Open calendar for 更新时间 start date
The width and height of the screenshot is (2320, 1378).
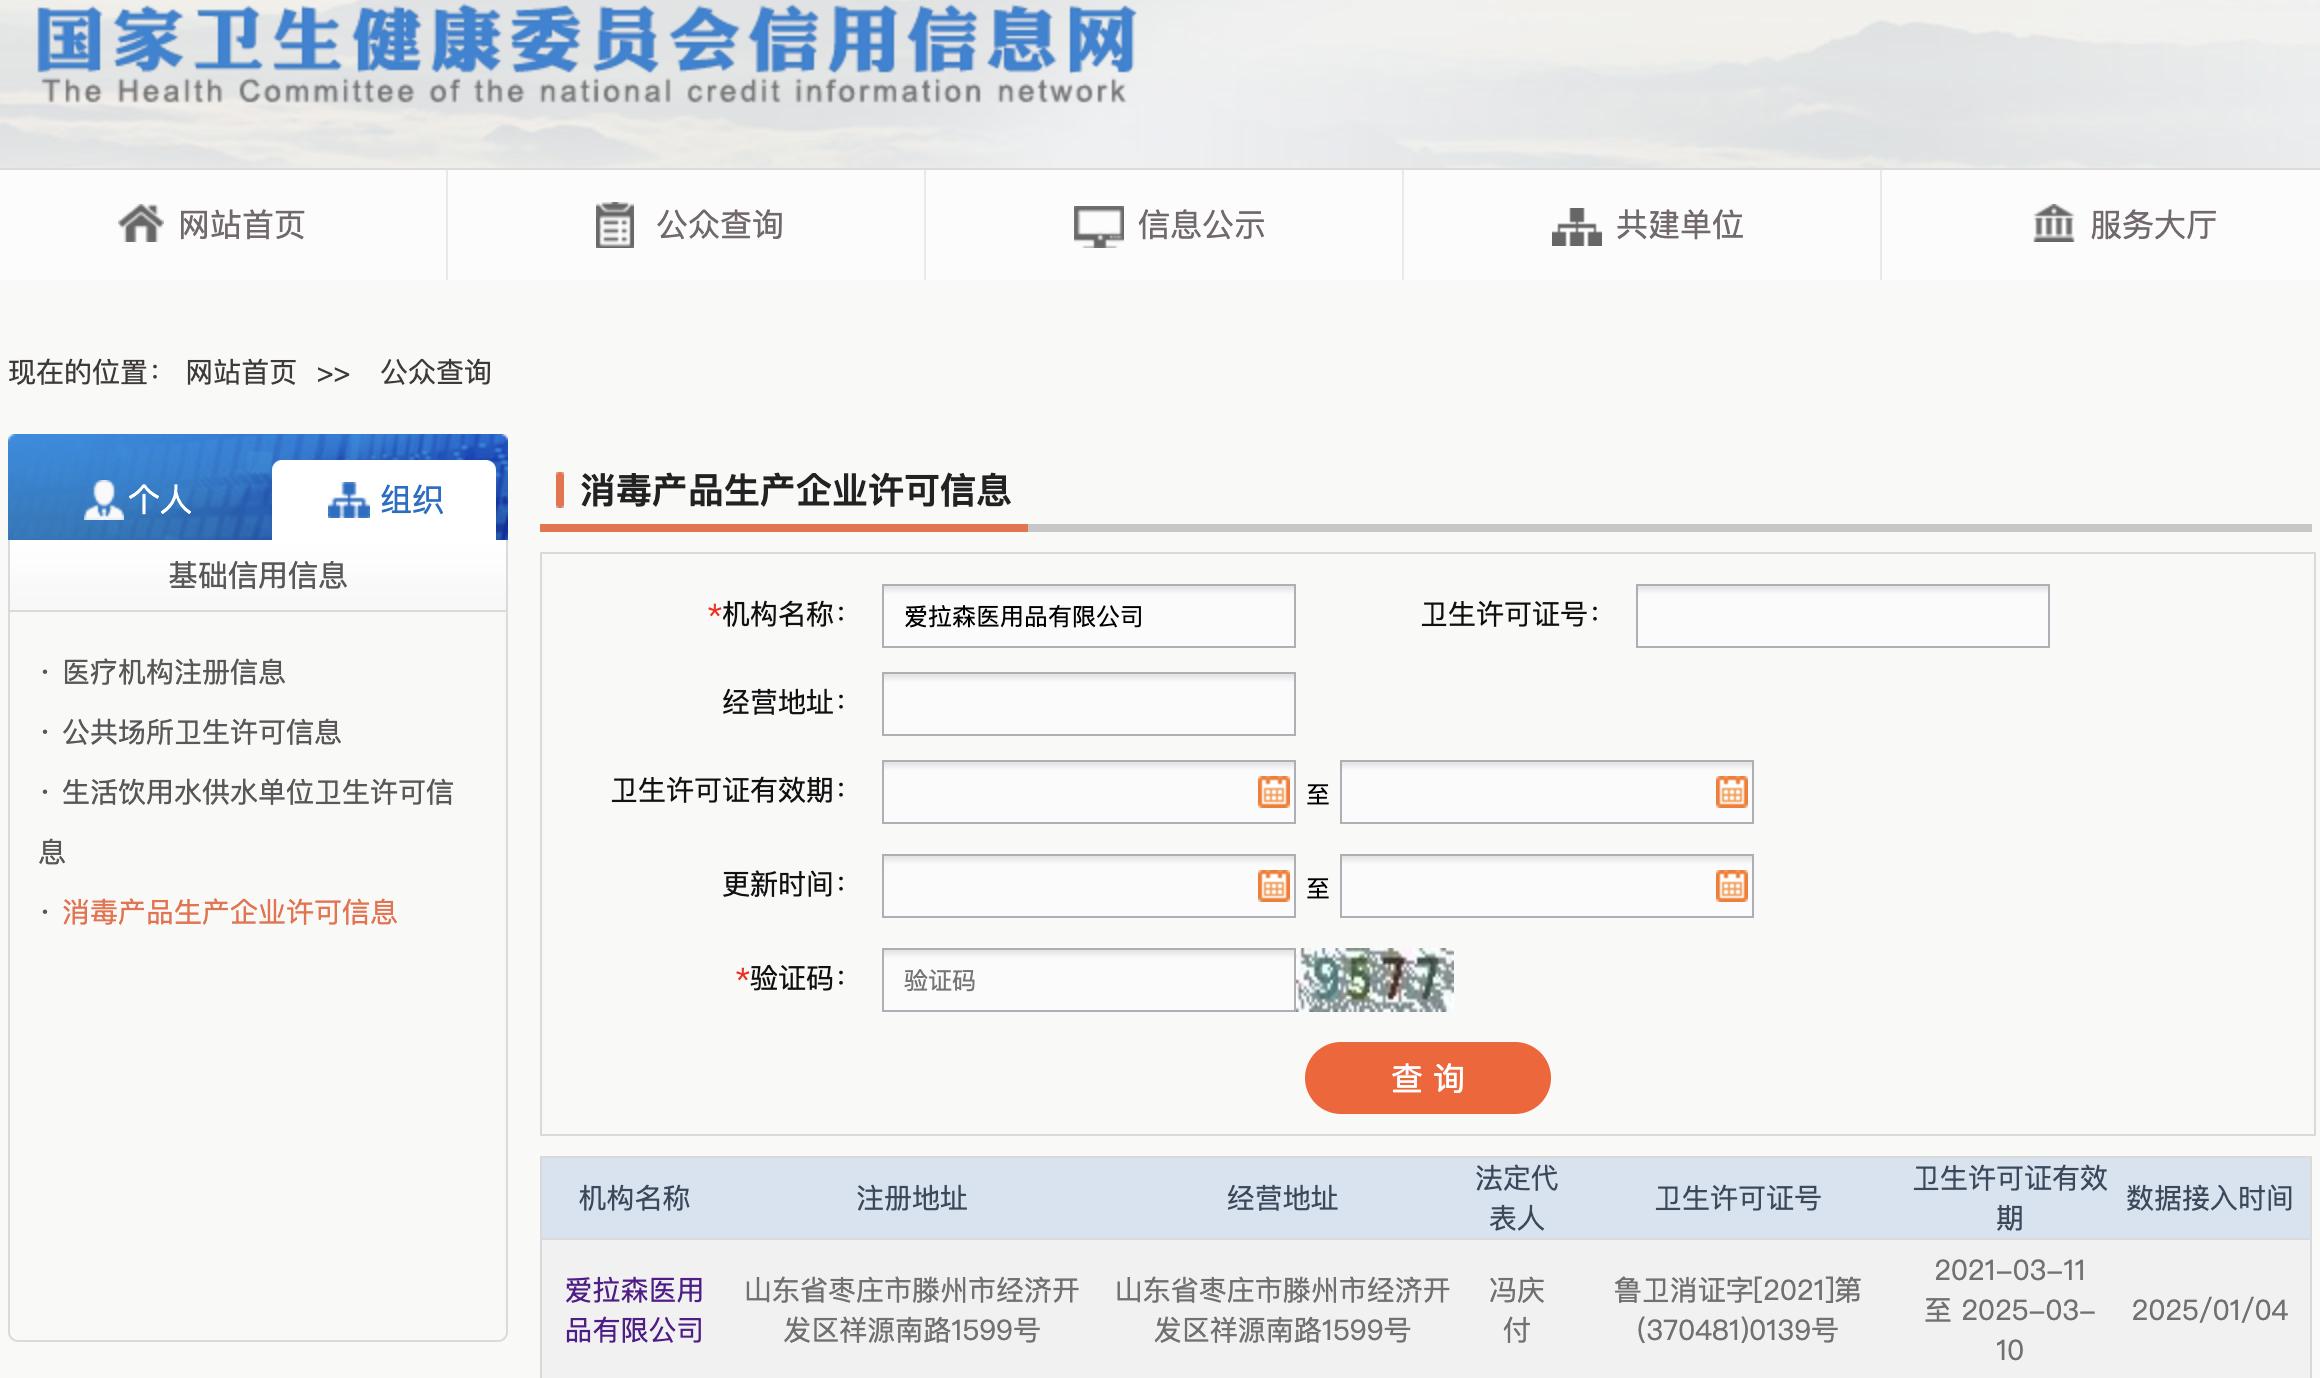1273,885
